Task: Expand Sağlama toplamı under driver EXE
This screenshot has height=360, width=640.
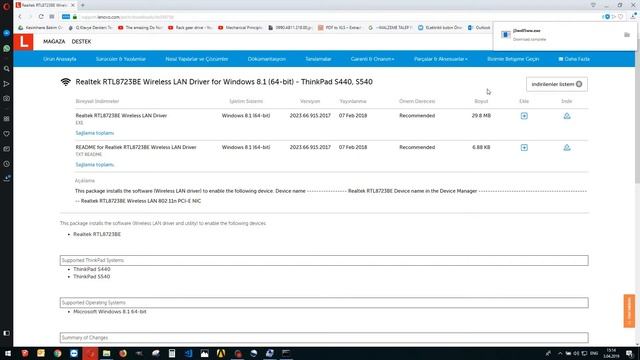Action: click(x=95, y=133)
